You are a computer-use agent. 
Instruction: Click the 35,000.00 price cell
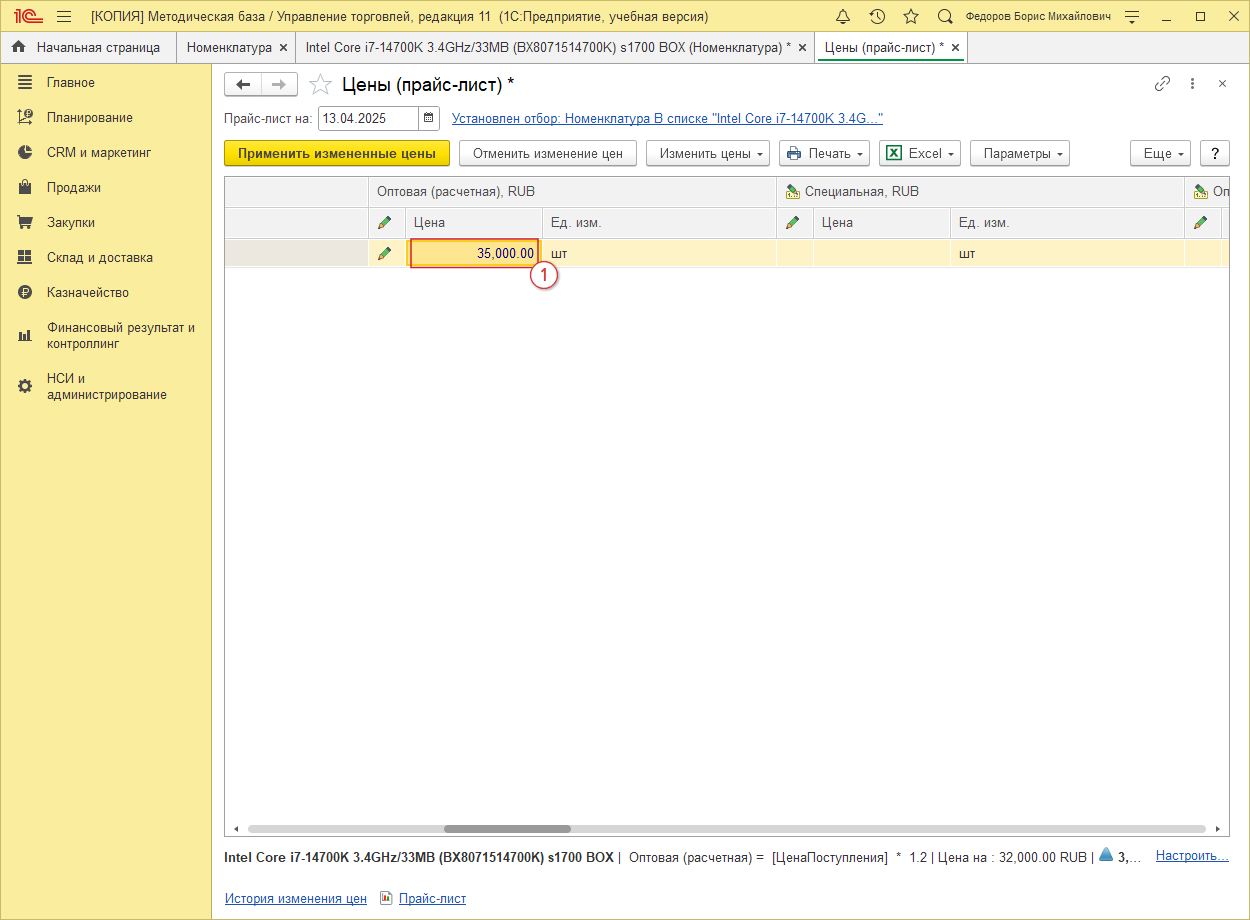(475, 254)
